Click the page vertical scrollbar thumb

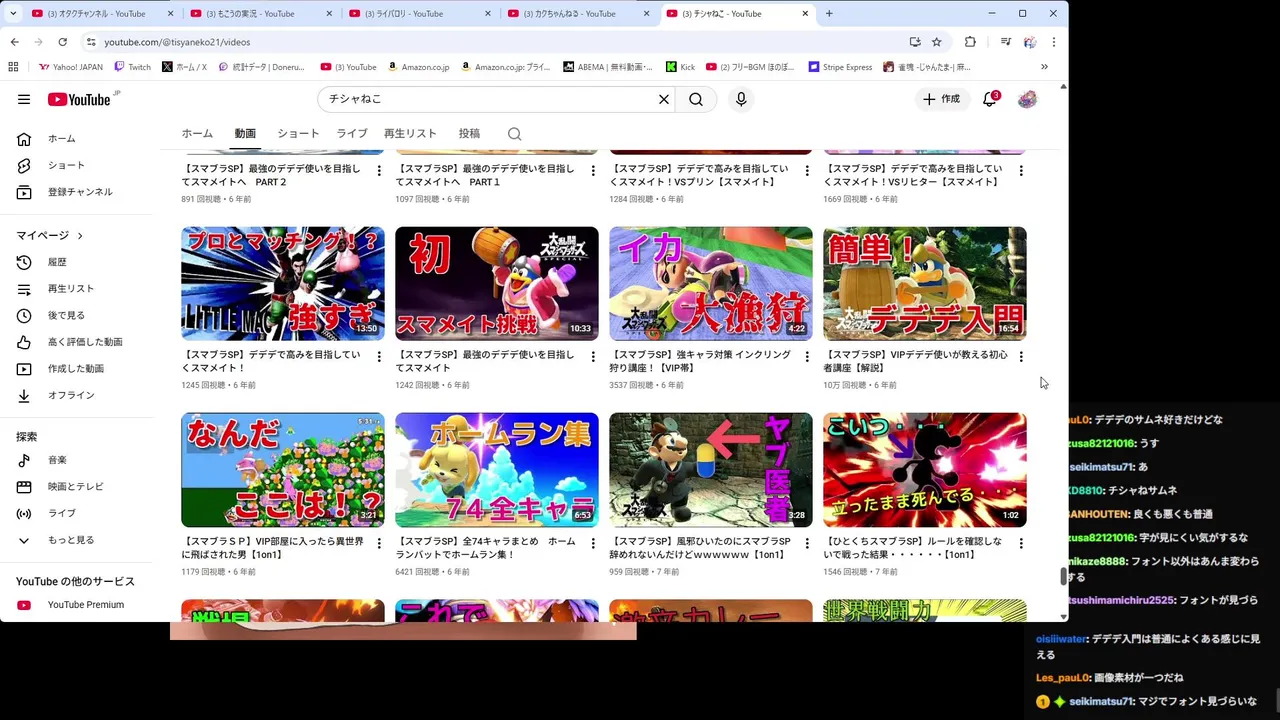[x=1063, y=577]
